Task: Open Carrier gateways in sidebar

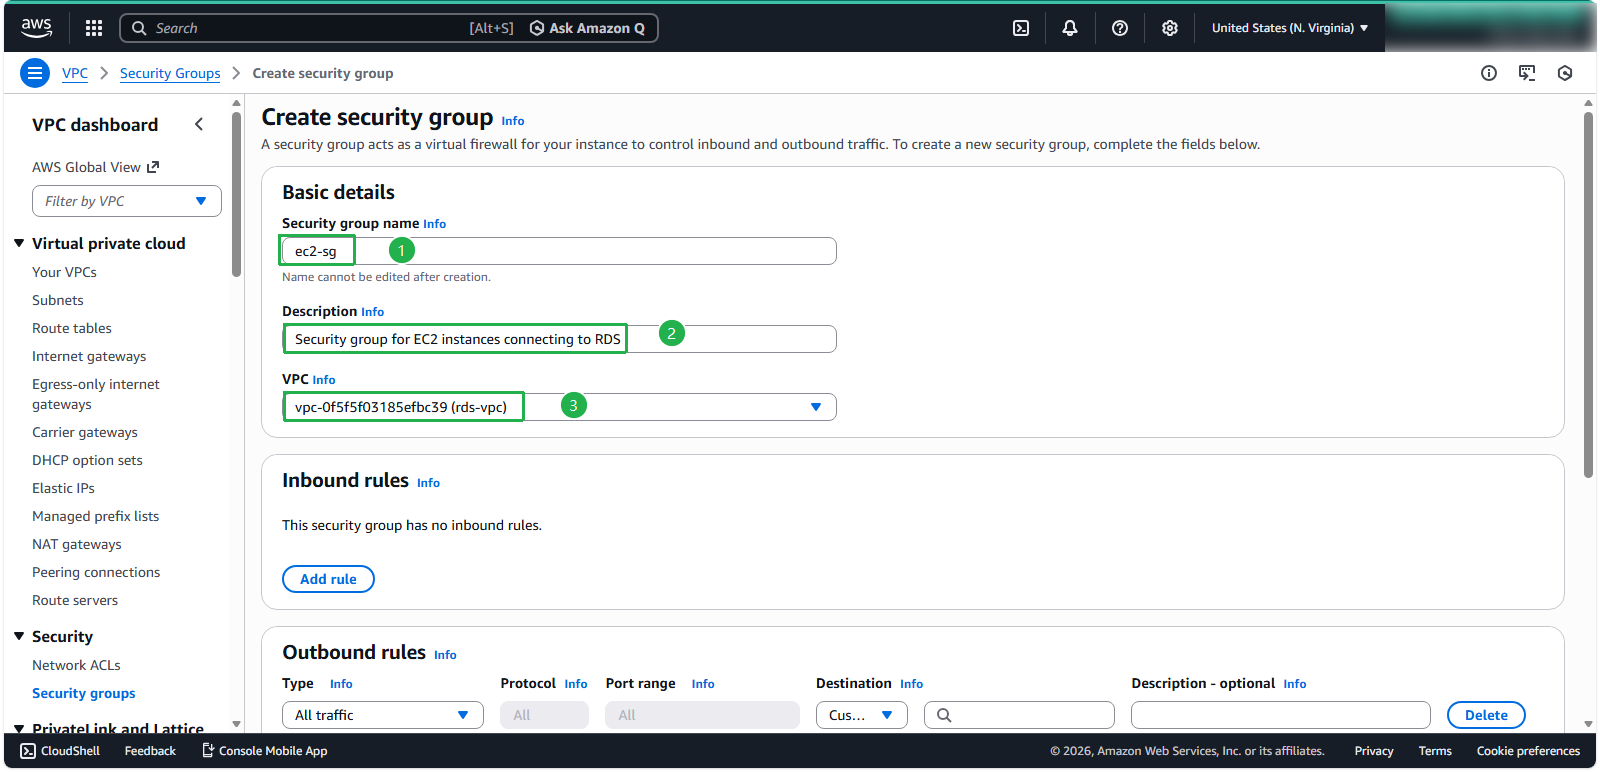Action: coord(85,432)
